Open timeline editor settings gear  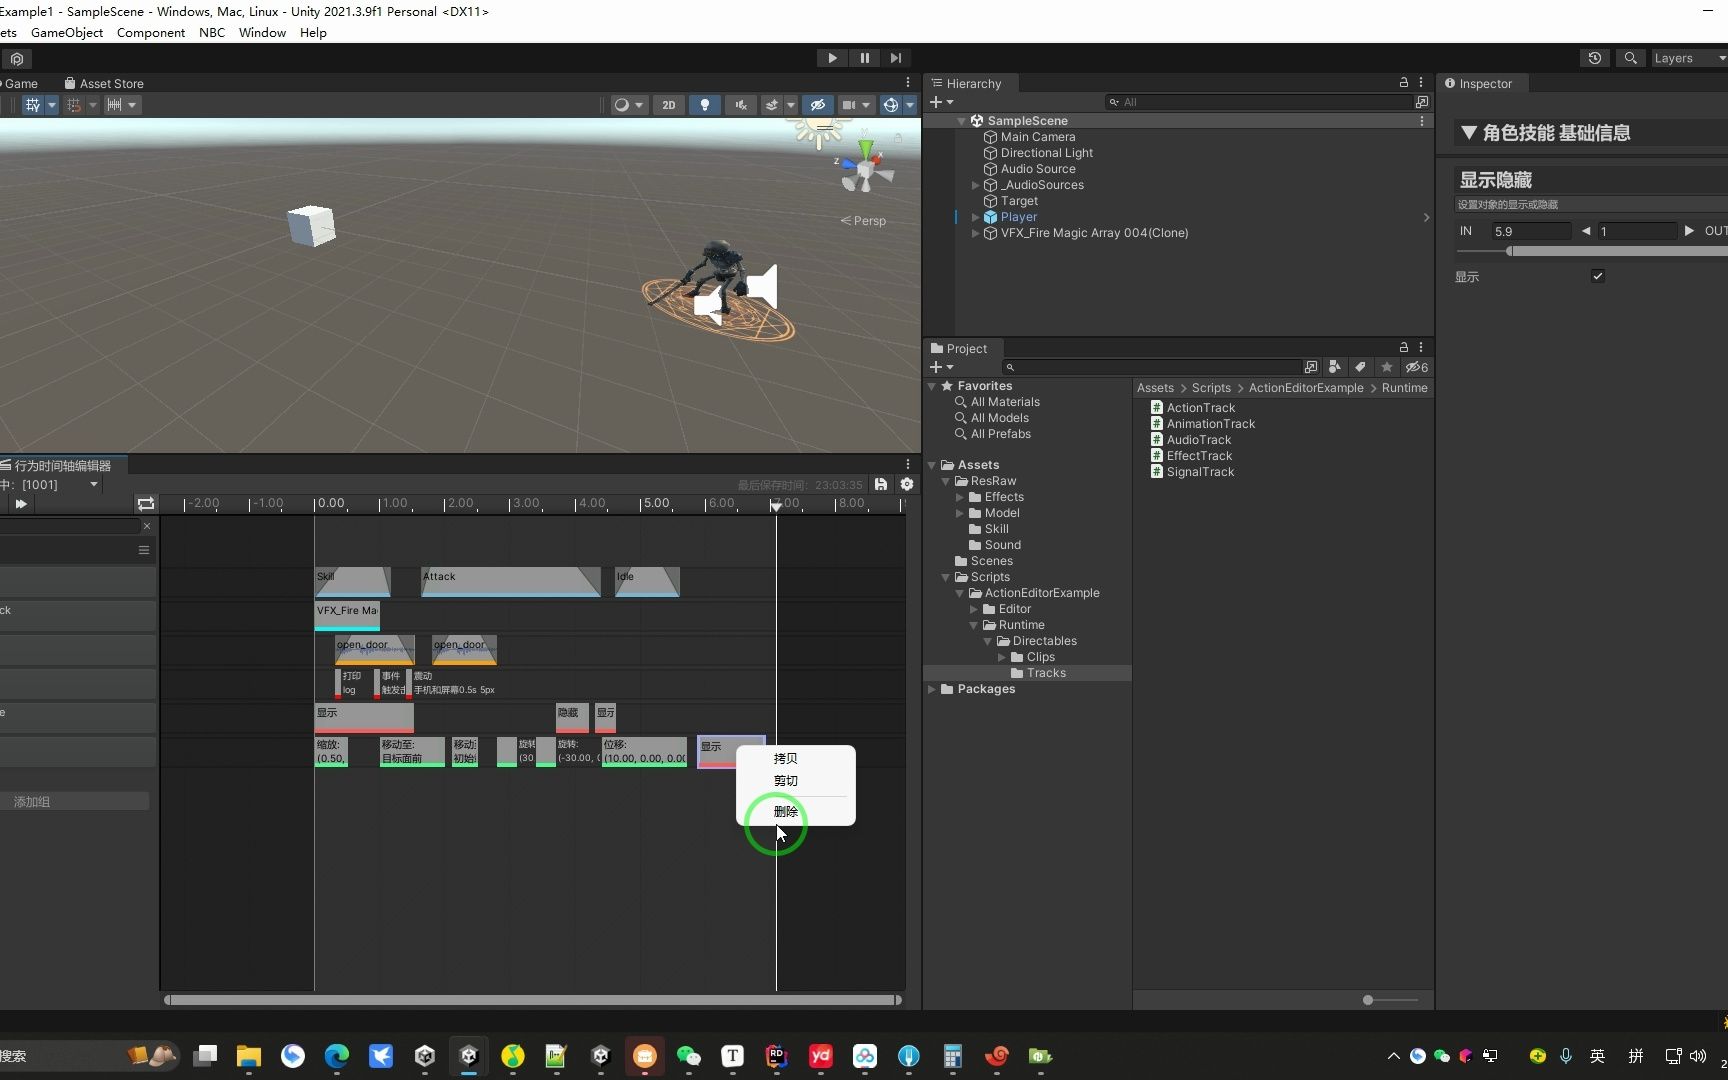tap(907, 484)
